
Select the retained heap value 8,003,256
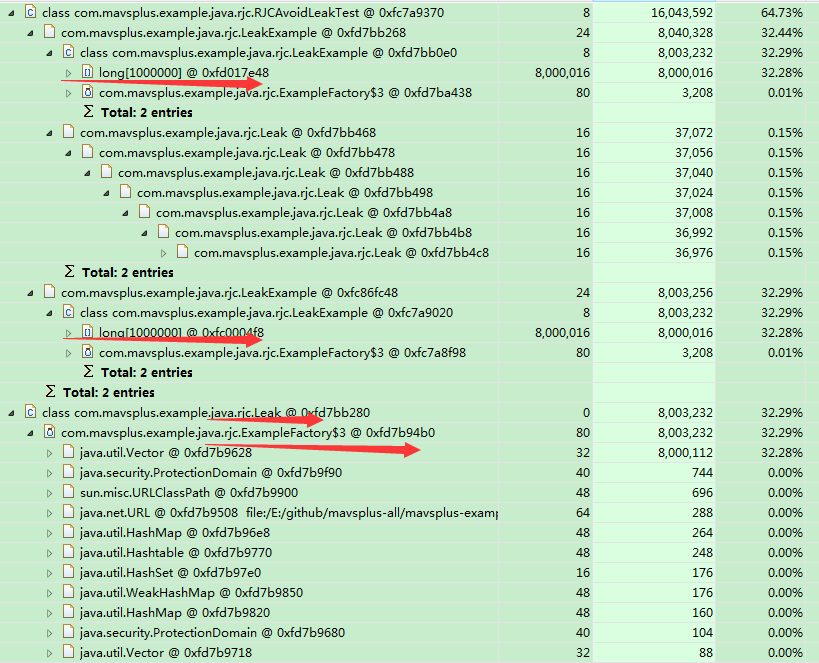[x=685, y=292]
